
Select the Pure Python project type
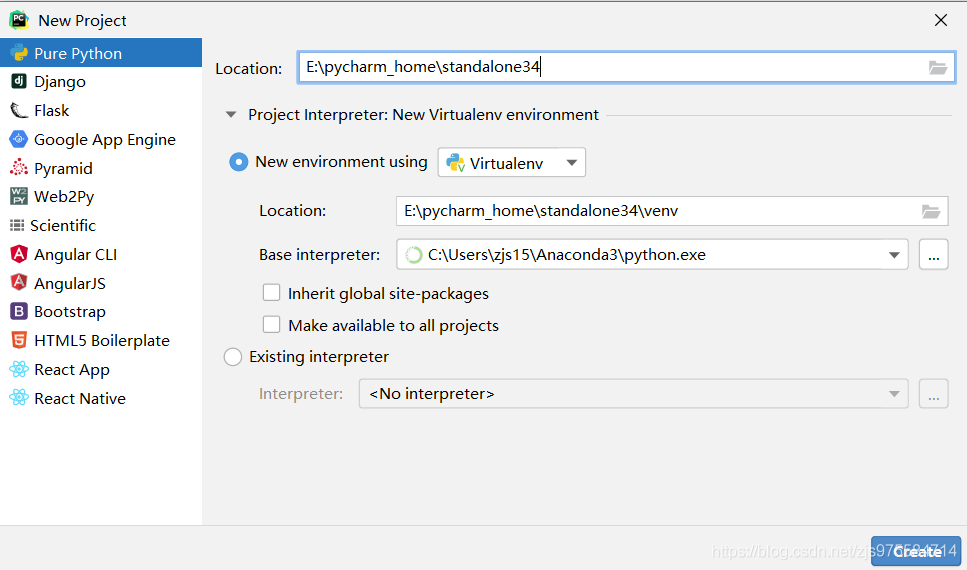(101, 53)
